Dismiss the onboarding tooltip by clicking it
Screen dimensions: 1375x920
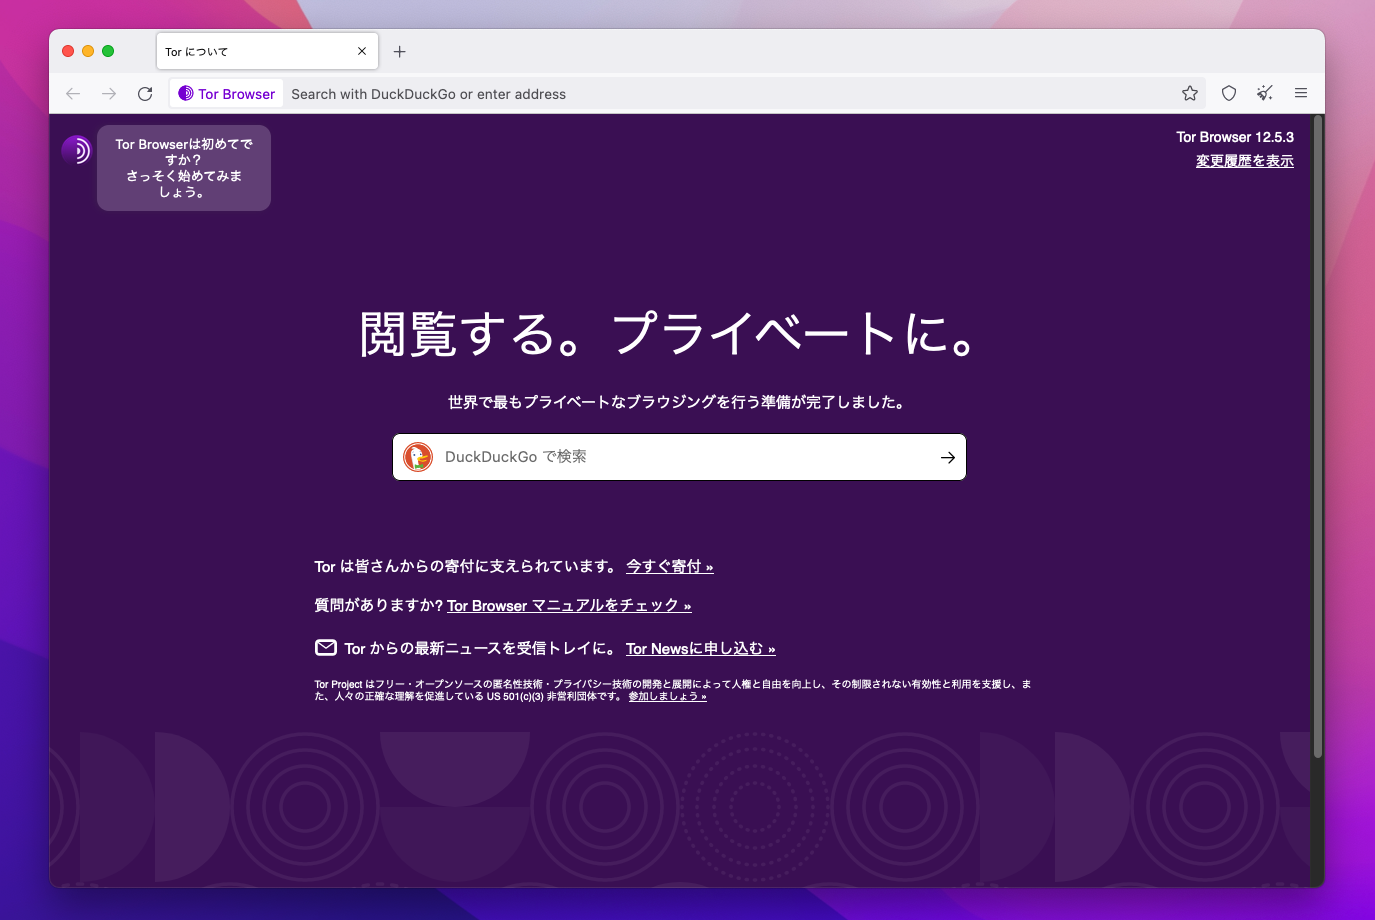tap(183, 168)
